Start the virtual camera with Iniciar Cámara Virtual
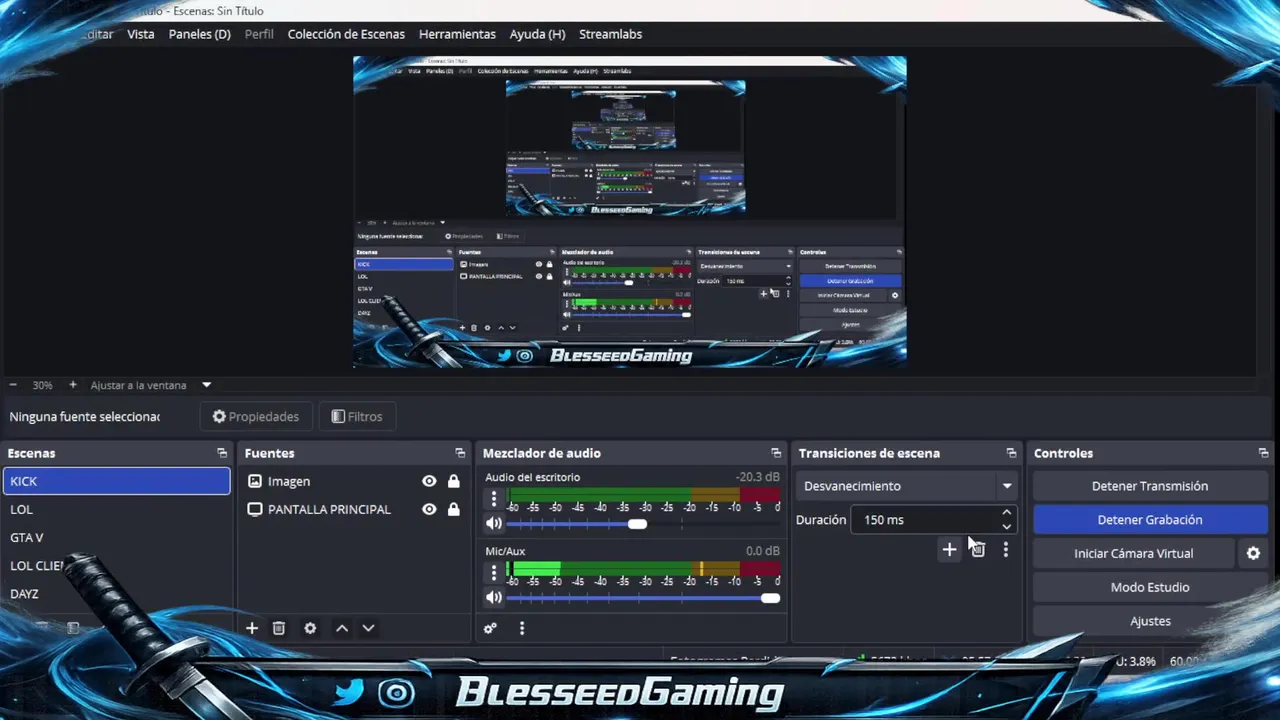The image size is (1280, 720). click(x=1134, y=553)
